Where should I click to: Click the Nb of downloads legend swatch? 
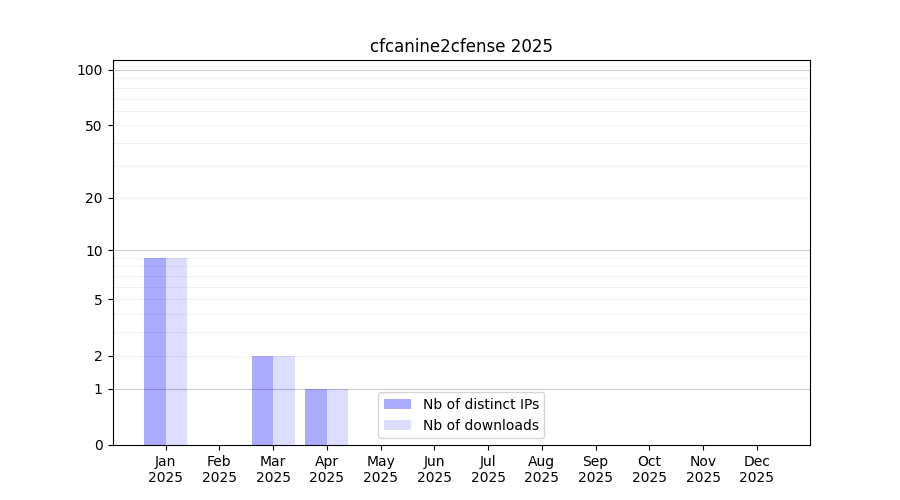(397, 425)
